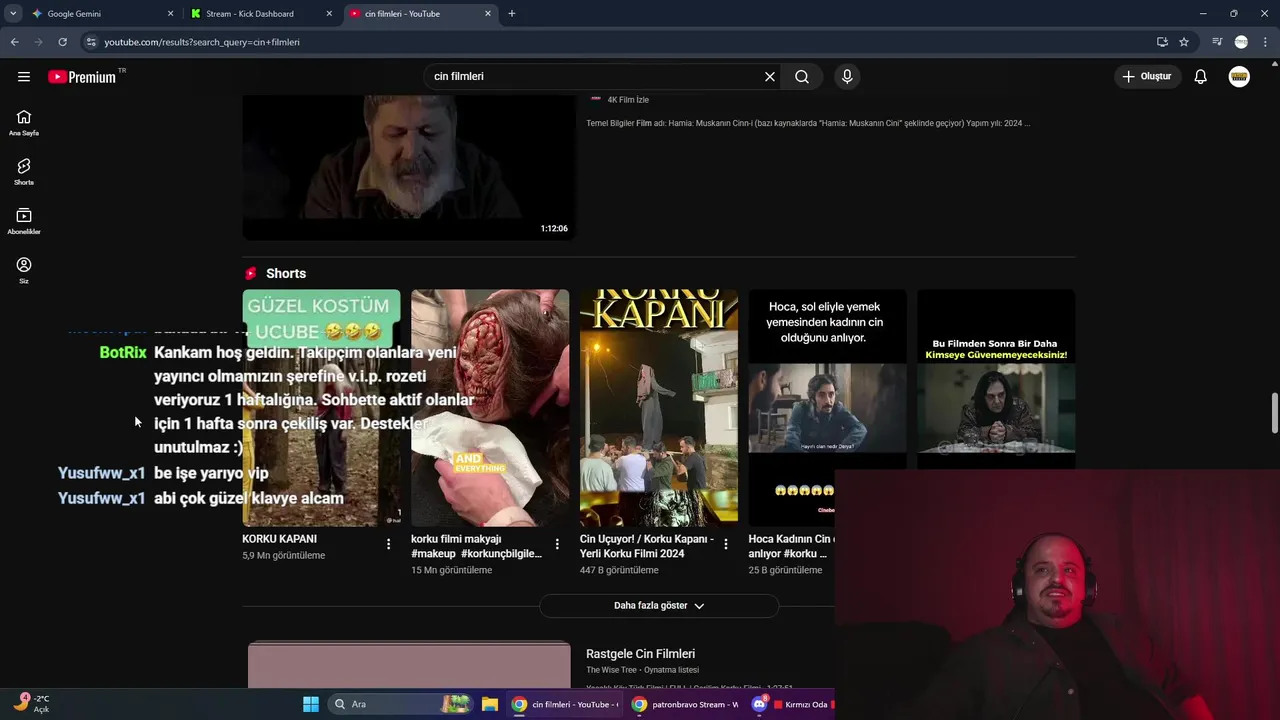The width and height of the screenshot is (1280, 720).
Task: Start voice search with the microphone
Action: click(847, 77)
